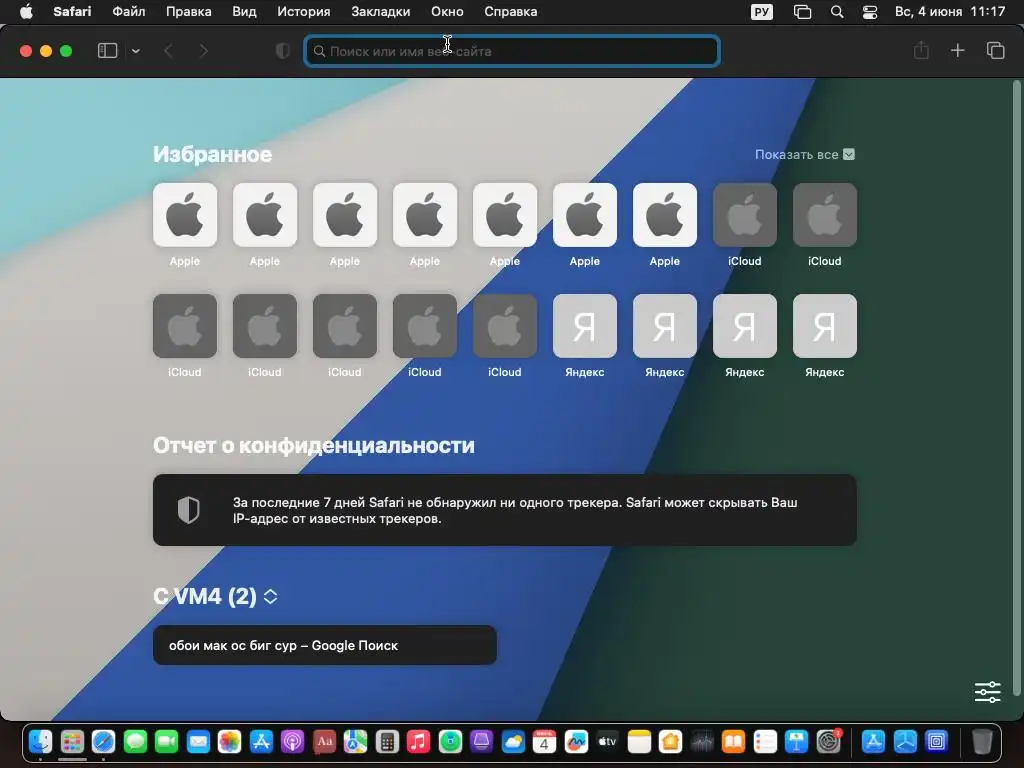Open Notes from the dock
1024x768 pixels.
tap(639, 742)
